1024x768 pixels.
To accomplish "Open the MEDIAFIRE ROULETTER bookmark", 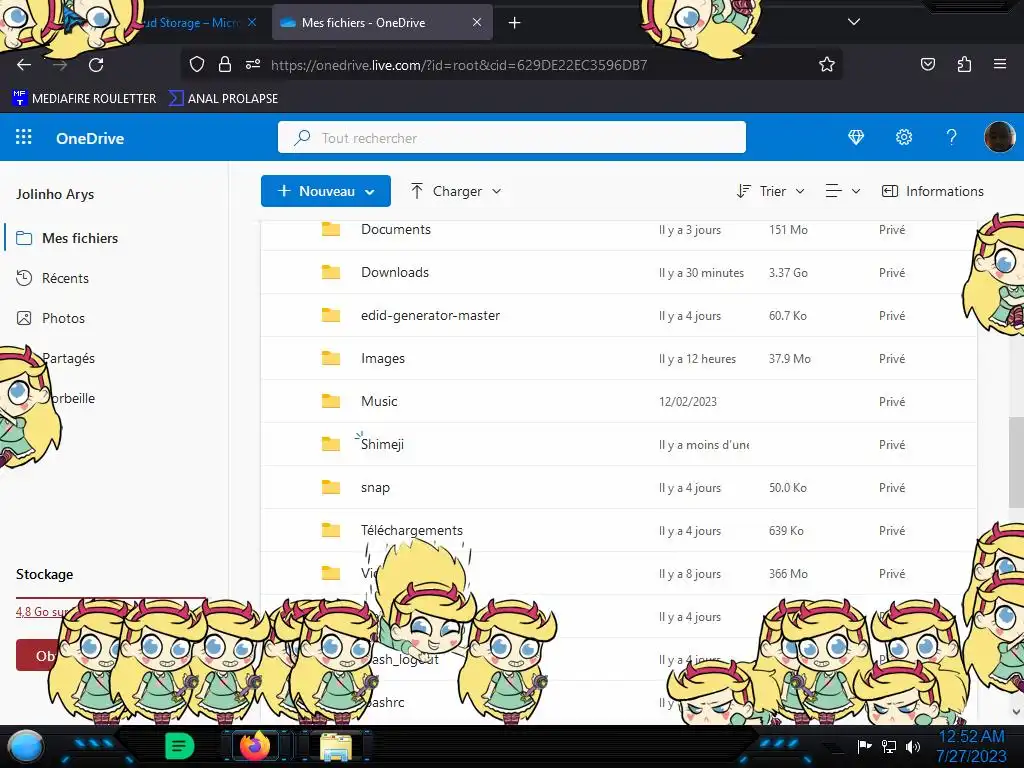I will [x=84, y=99].
